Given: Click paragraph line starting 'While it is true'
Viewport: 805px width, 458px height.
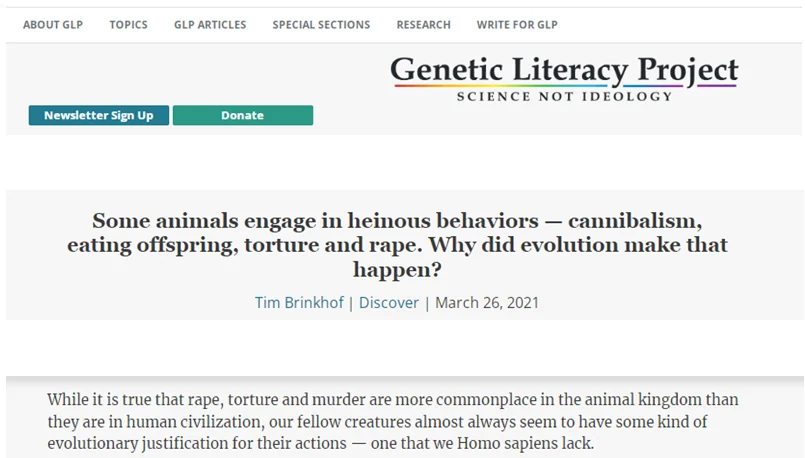Looking at the screenshot, I should pyautogui.click(x=393, y=399).
